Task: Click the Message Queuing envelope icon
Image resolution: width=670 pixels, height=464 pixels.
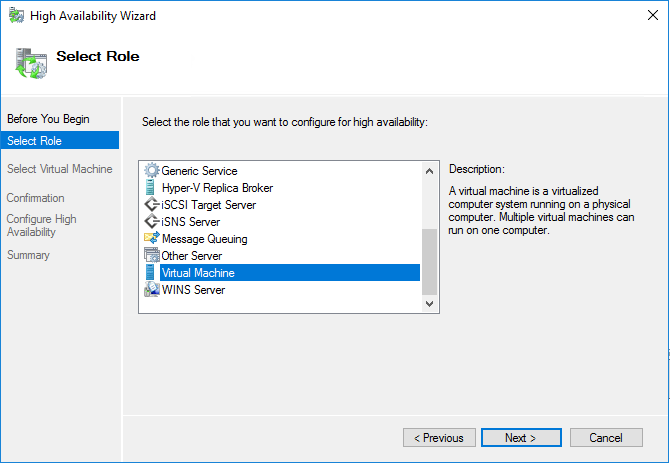Action: click(x=152, y=239)
